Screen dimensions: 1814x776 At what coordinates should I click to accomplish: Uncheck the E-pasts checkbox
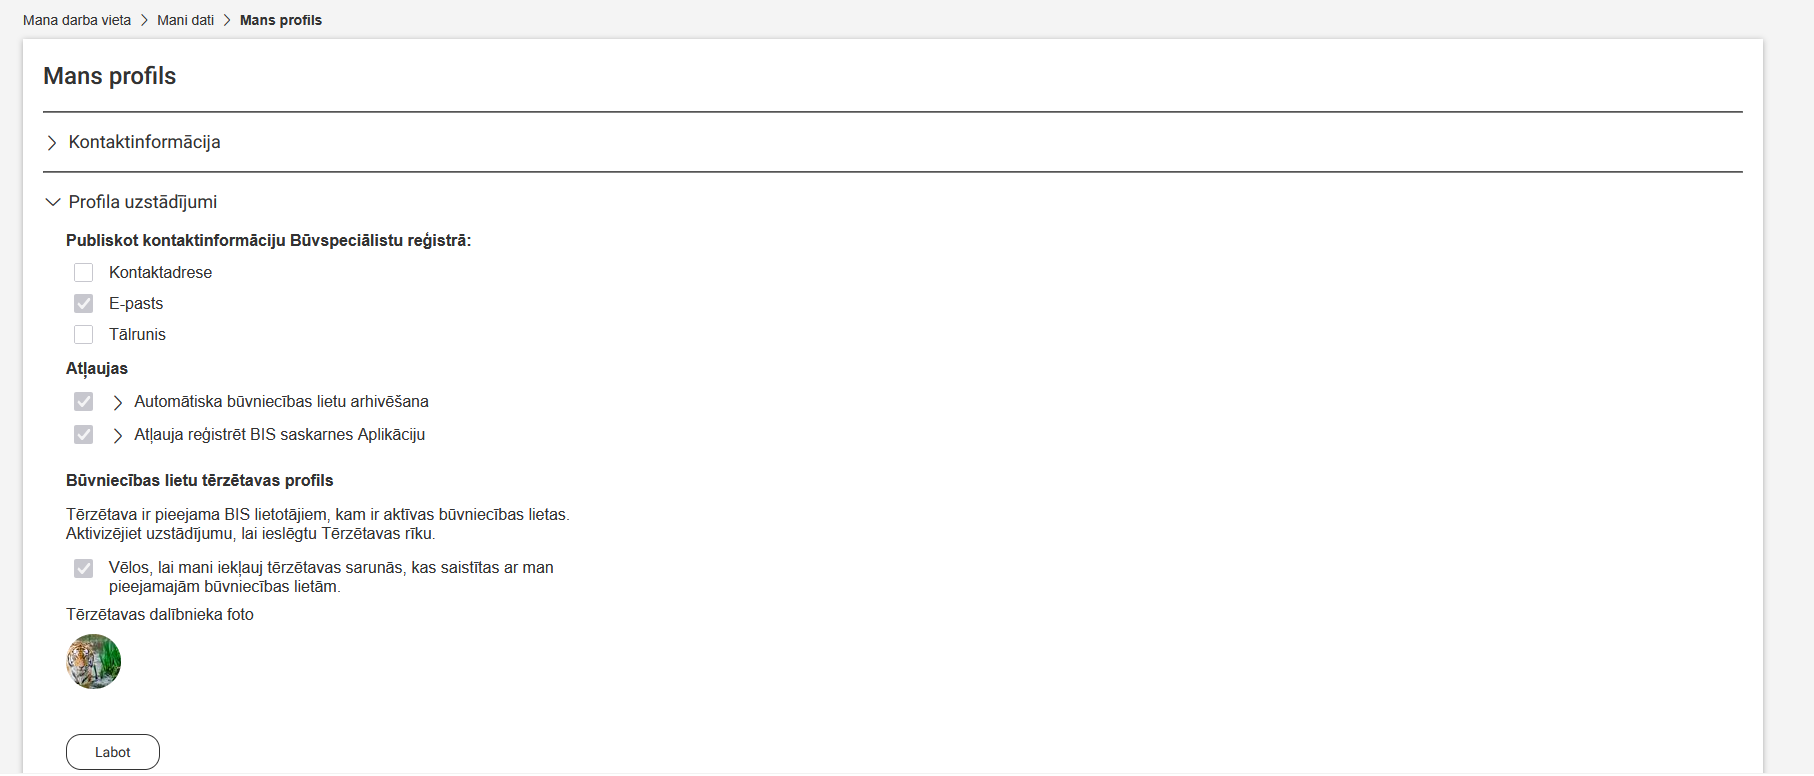pyautogui.click(x=84, y=304)
